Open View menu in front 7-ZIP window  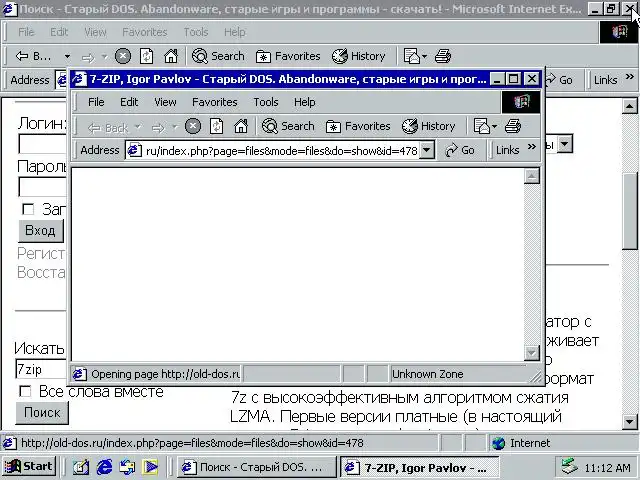(165, 102)
